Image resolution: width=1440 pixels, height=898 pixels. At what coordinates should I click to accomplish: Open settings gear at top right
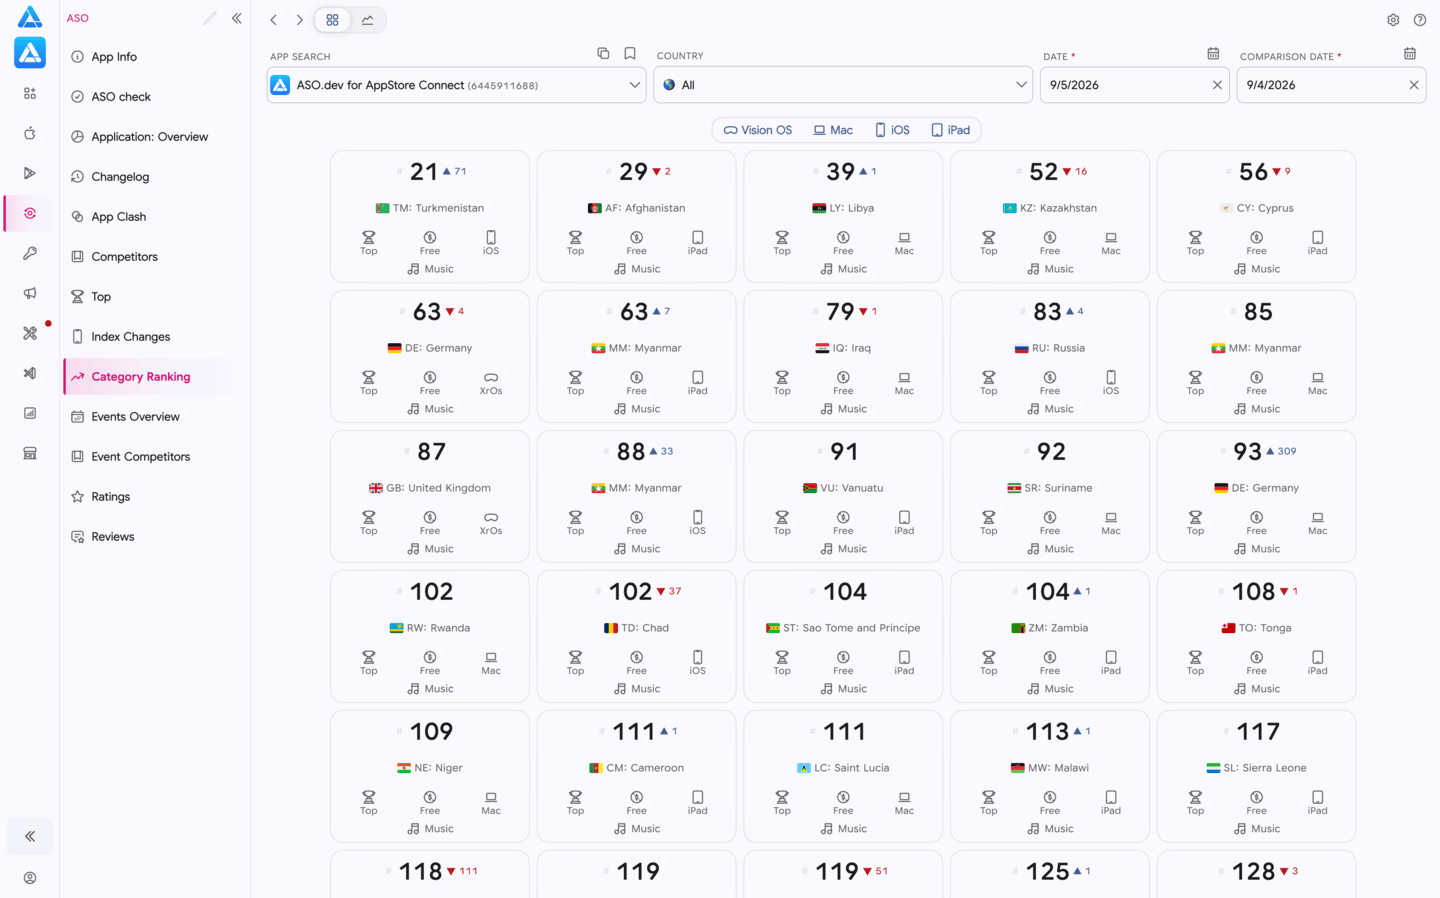click(x=1393, y=20)
